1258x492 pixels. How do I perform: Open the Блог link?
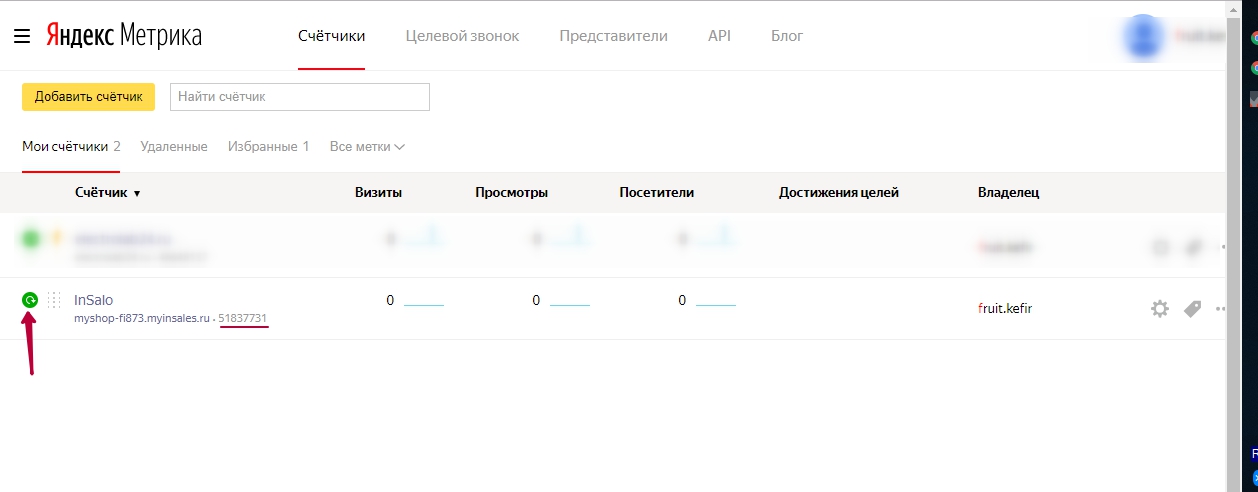pyautogui.click(x=787, y=36)
